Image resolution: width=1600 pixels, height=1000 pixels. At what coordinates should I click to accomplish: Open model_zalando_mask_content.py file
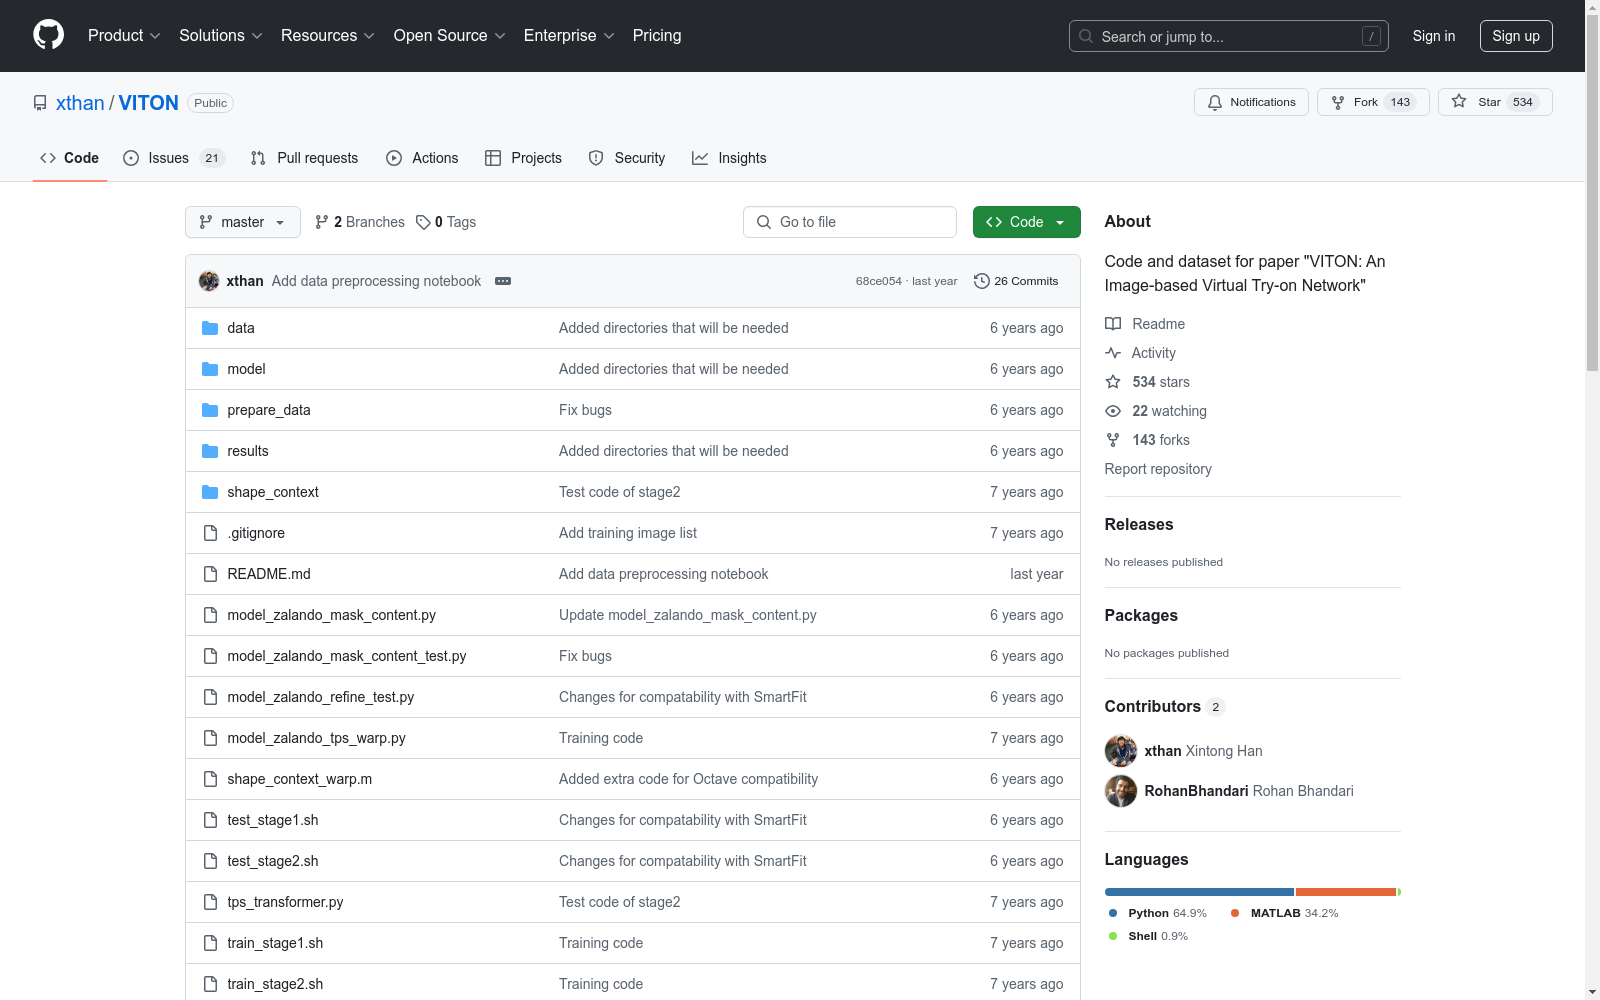coord(332,615)
